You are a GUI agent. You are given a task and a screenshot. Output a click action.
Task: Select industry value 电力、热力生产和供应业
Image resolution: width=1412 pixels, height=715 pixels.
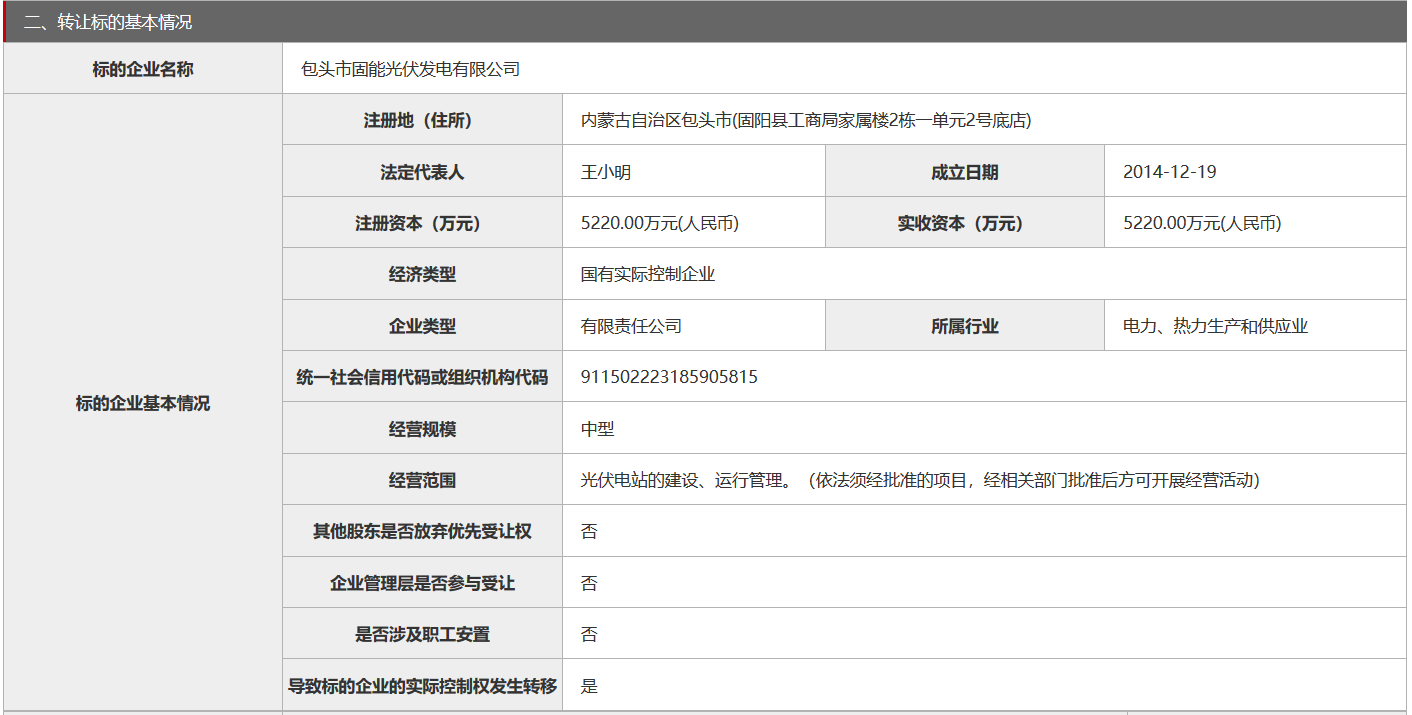pyautogui.click(x=1216, y=327)
